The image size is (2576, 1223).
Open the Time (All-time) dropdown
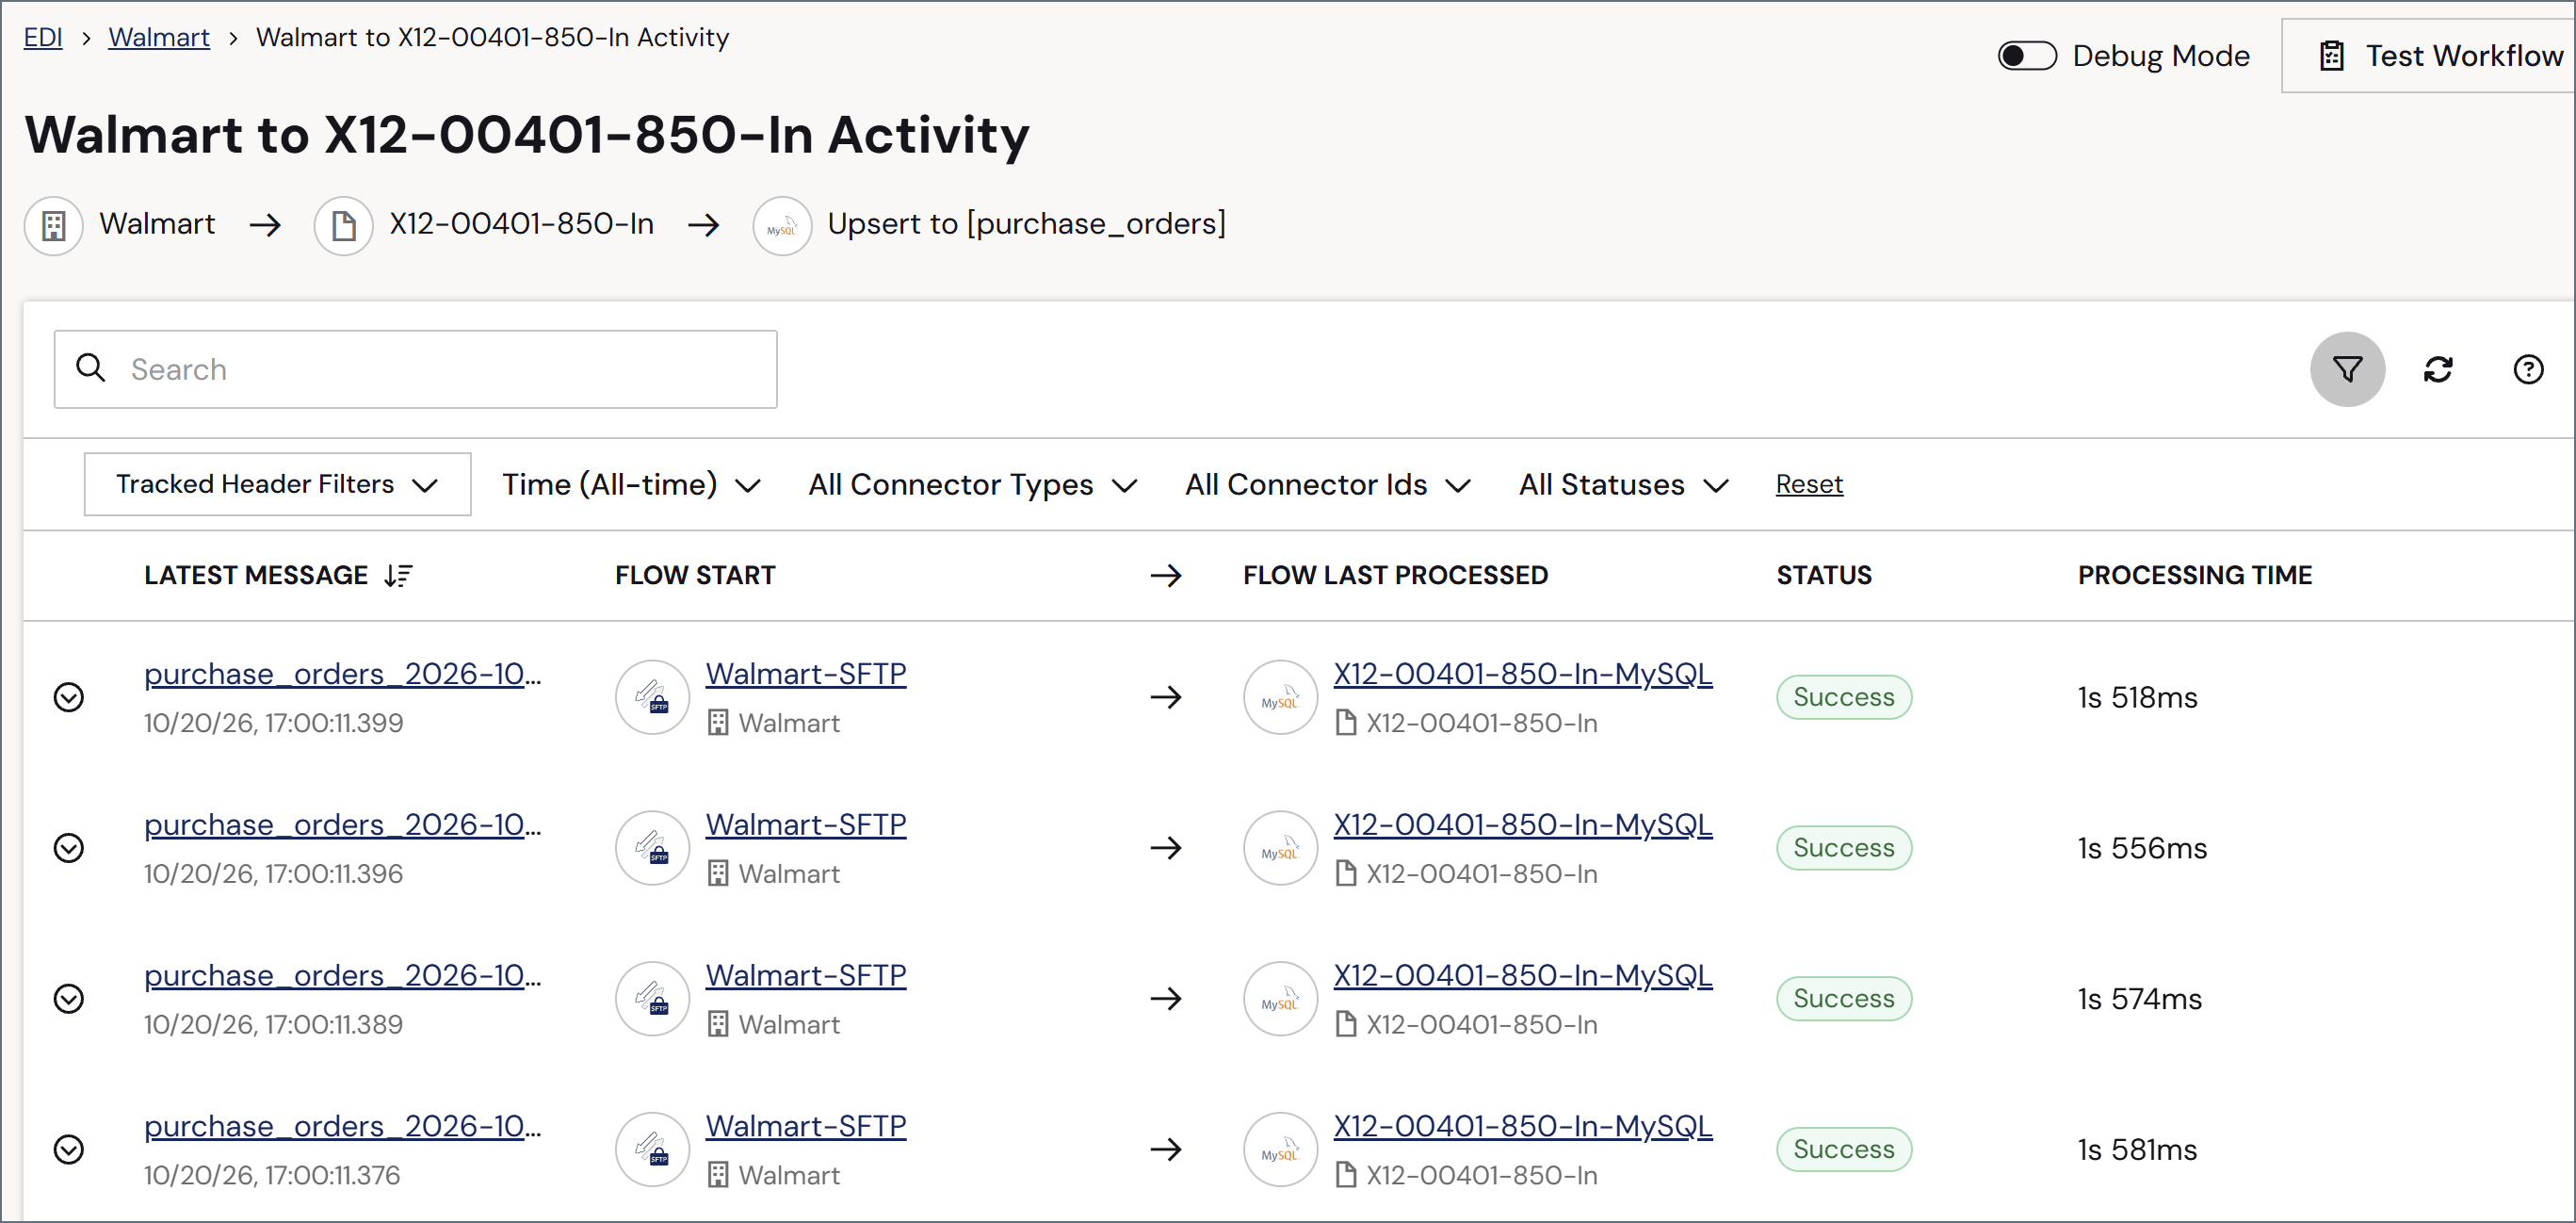coord(631,485)
